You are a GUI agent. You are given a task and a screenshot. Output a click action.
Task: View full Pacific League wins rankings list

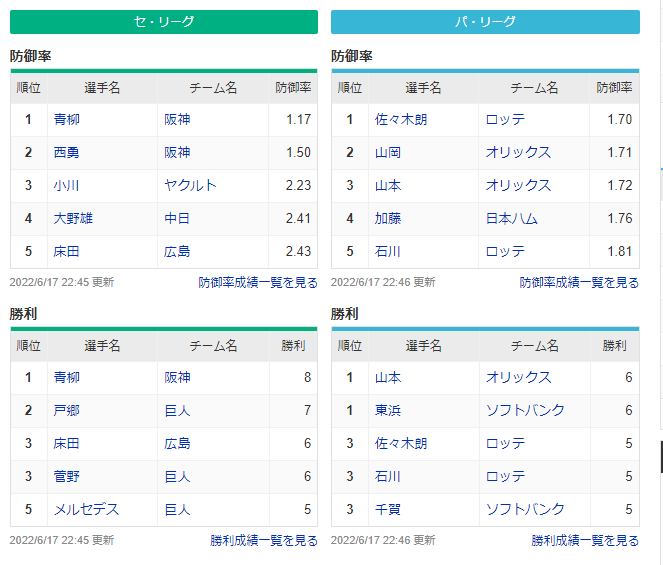585,540
